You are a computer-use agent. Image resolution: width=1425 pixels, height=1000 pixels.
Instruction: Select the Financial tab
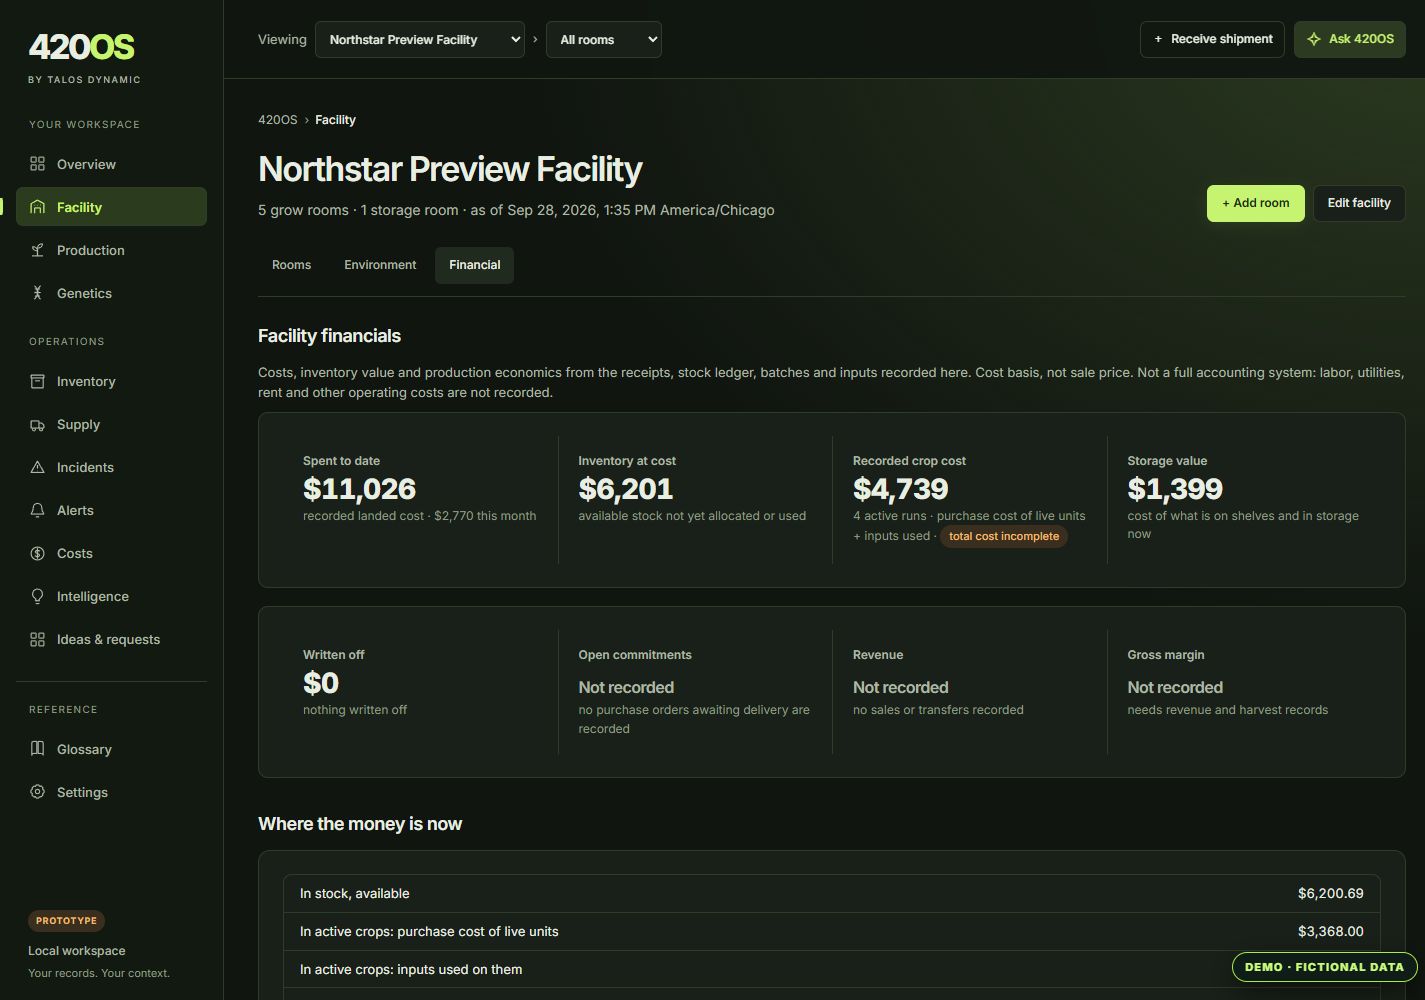(474, 265)
